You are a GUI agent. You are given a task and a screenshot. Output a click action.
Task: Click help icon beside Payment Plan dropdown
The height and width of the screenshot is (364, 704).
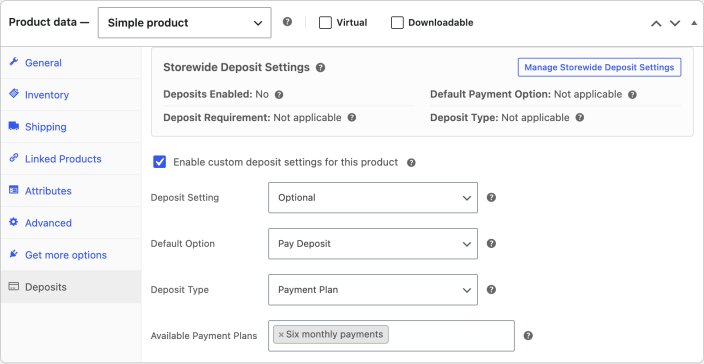pyautogui.click(x=491, y=289)
